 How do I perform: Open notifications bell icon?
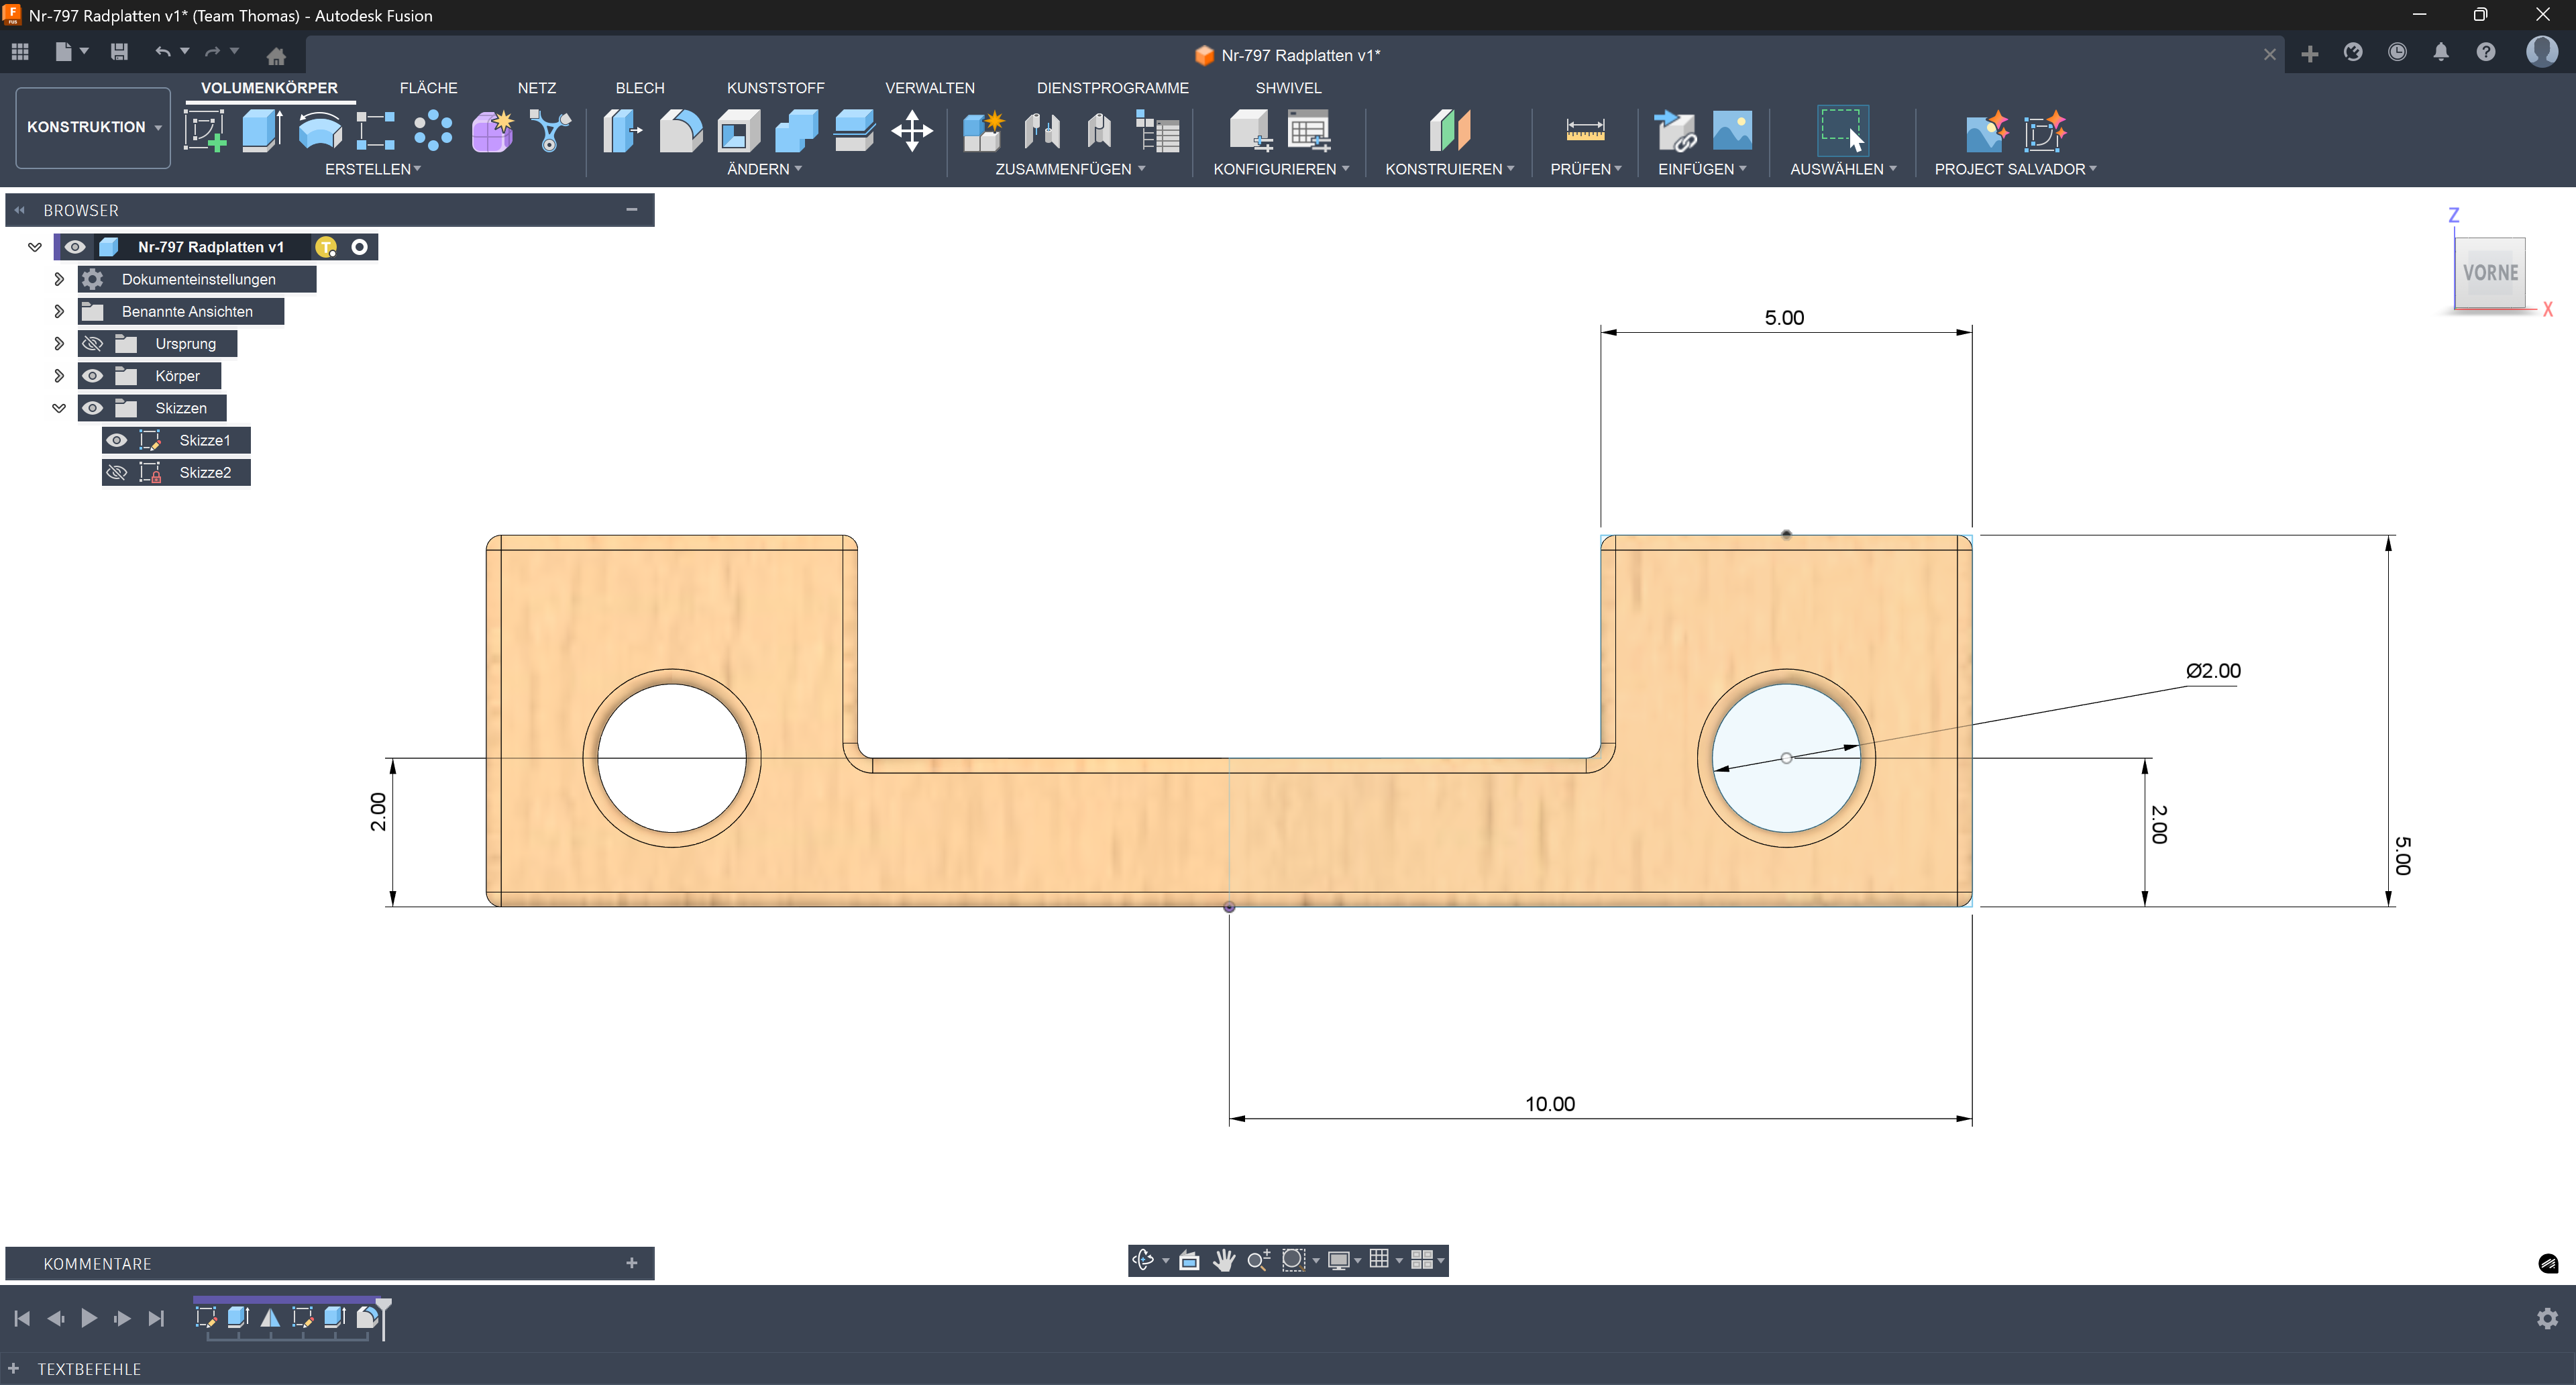[2440, 53]
